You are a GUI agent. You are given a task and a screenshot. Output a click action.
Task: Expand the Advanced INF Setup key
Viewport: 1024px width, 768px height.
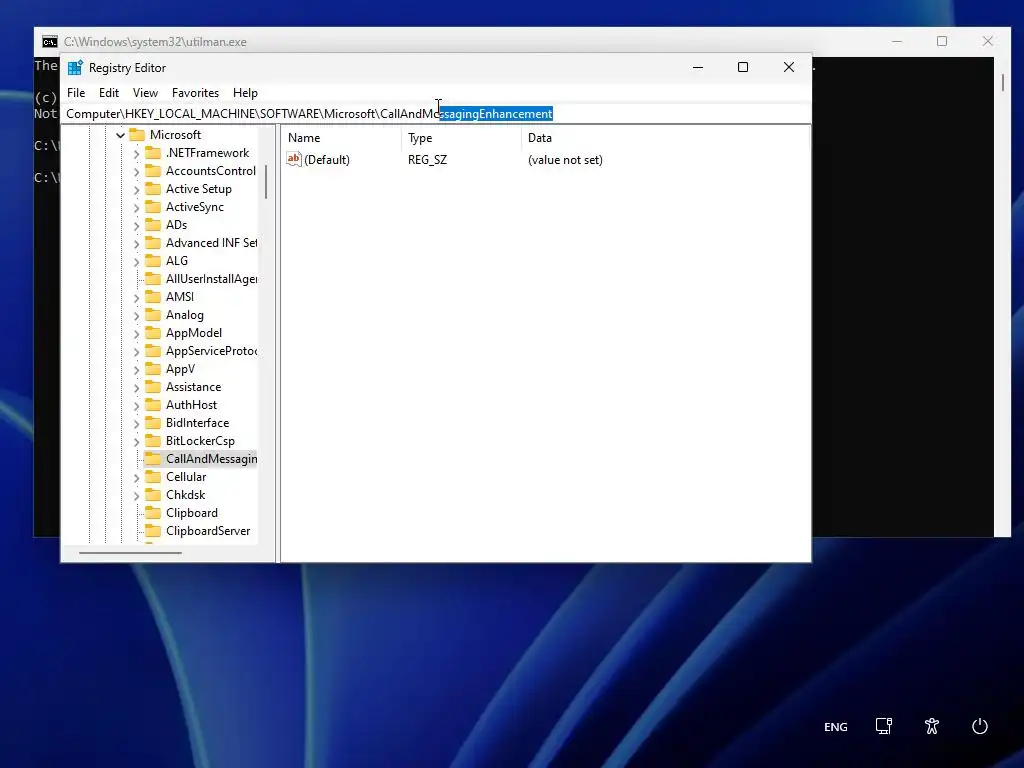click(136, 244)
